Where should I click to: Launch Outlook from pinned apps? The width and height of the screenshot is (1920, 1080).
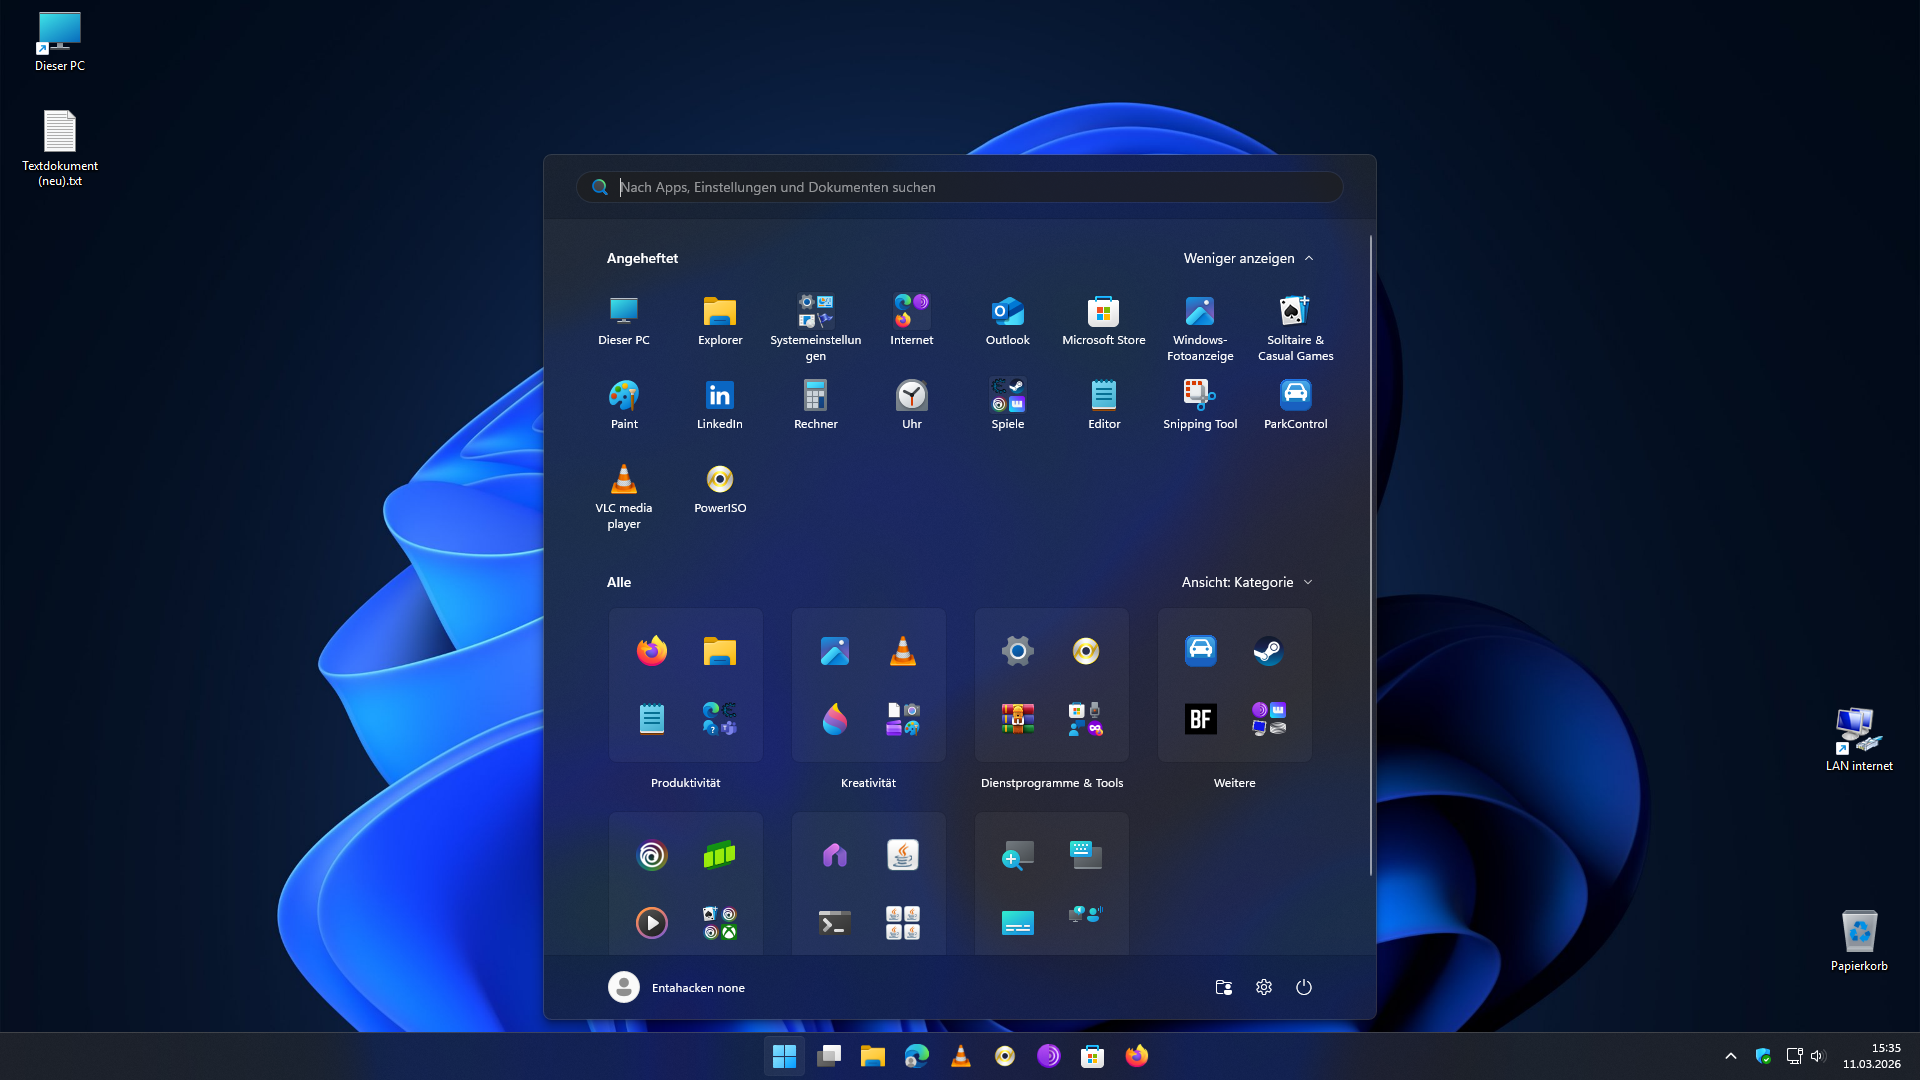pos(1008,321)
